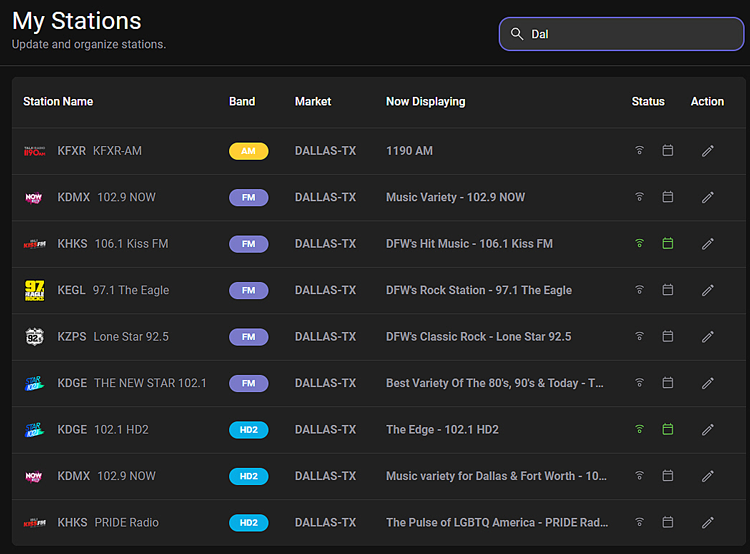The height and width of the screenshot is (554, 750).
Task: Click broadcast signal icon for 97.1 The Eagle
Action: coord(640,289)
